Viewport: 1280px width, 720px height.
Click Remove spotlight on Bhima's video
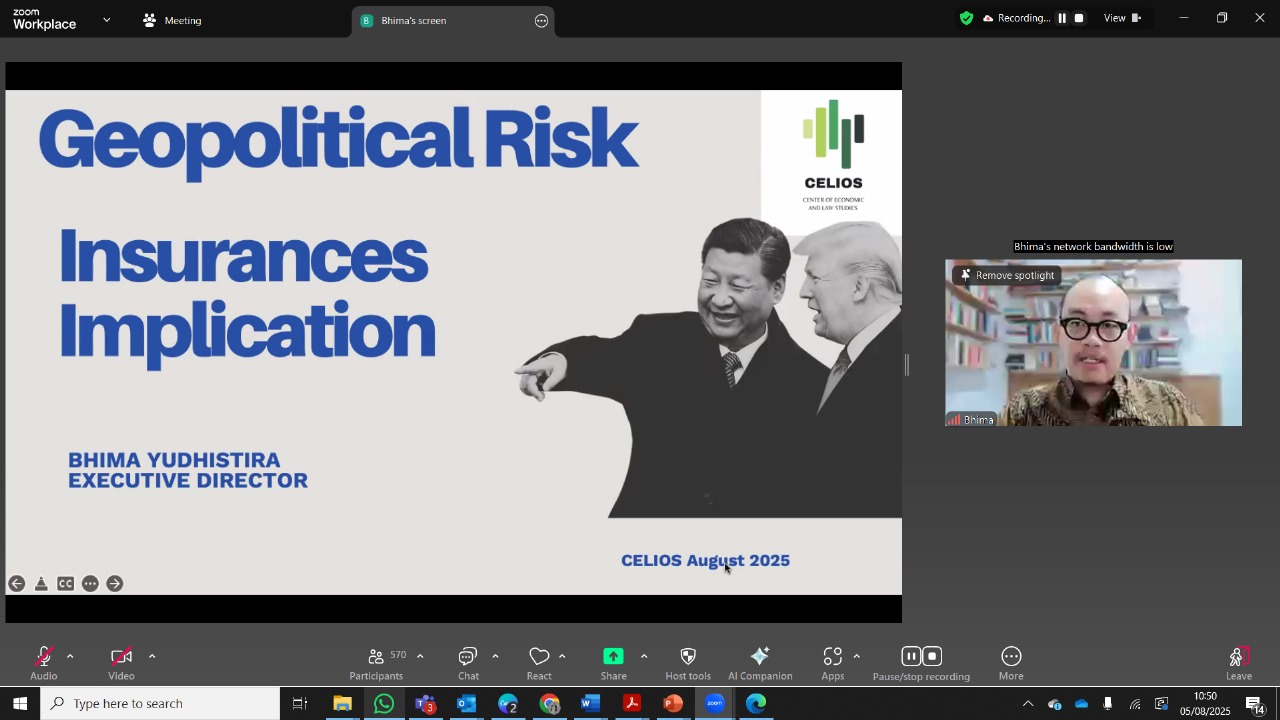click(1007, 275)
